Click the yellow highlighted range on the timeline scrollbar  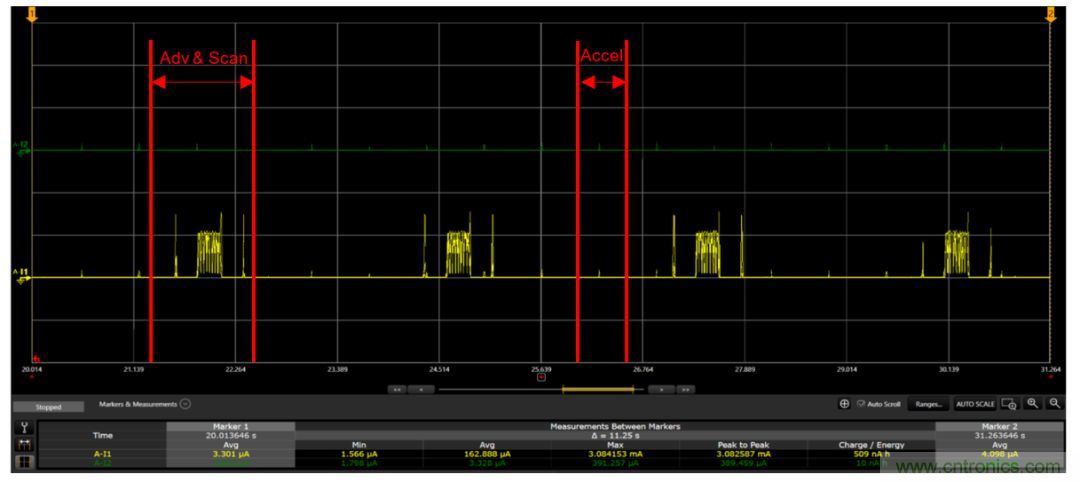(596, 389)
